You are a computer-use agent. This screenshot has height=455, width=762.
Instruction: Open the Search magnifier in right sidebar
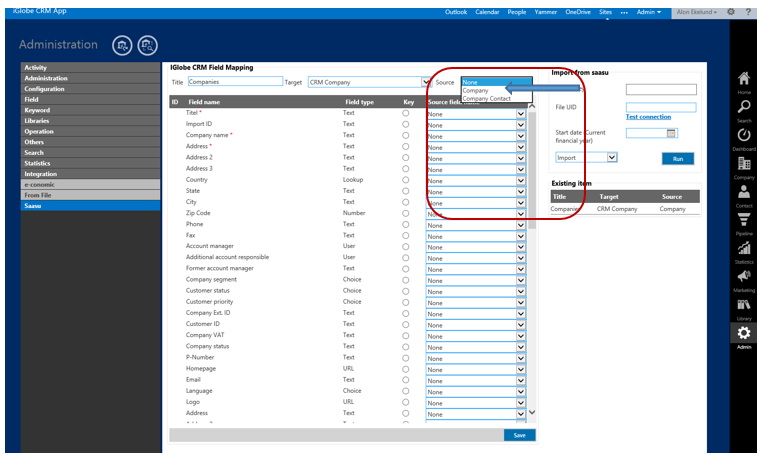(x=744, y=106)
